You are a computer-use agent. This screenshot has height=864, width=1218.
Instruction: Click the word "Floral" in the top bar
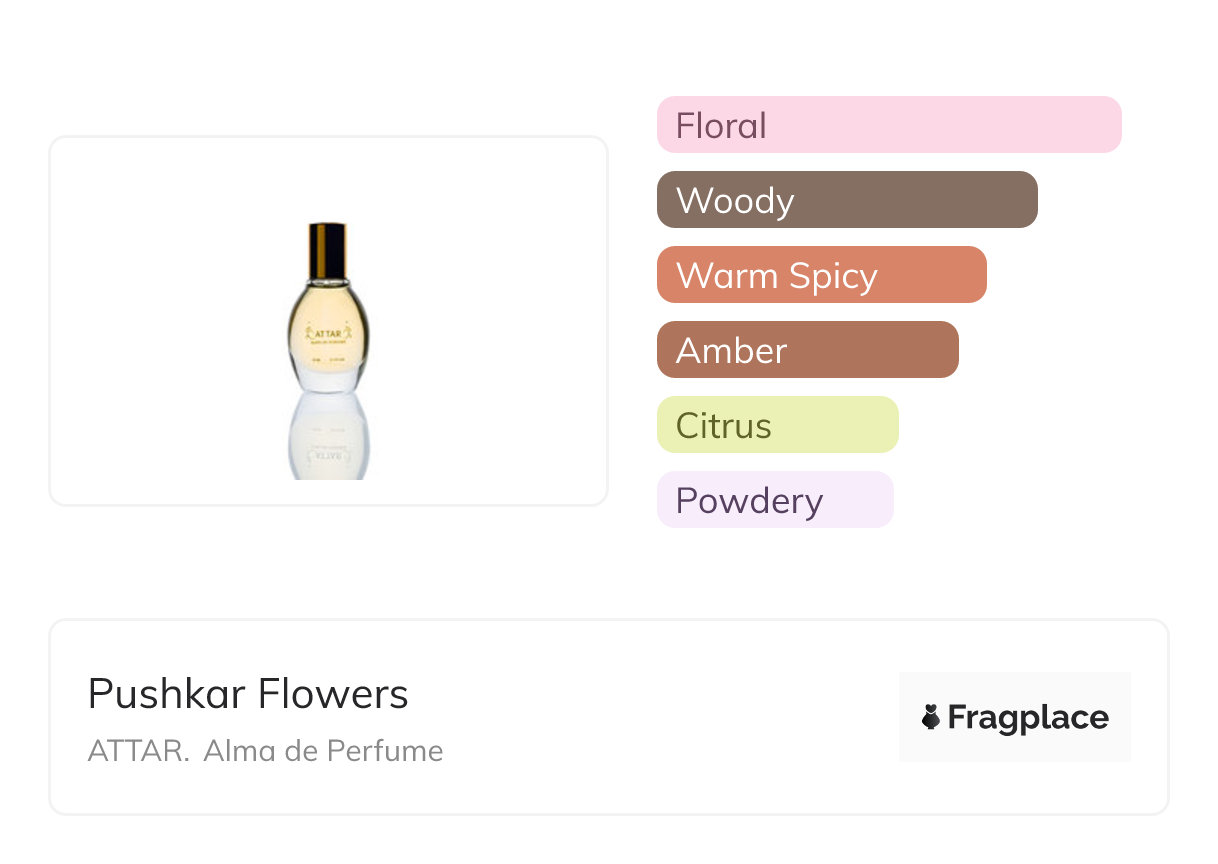[721, 126]
